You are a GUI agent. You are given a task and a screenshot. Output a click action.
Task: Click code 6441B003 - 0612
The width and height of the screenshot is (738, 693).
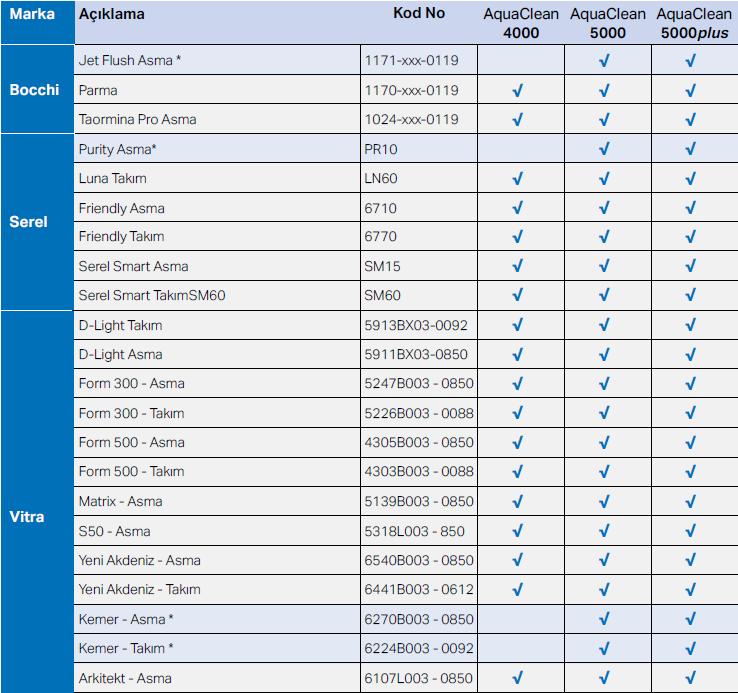point(419,589)
